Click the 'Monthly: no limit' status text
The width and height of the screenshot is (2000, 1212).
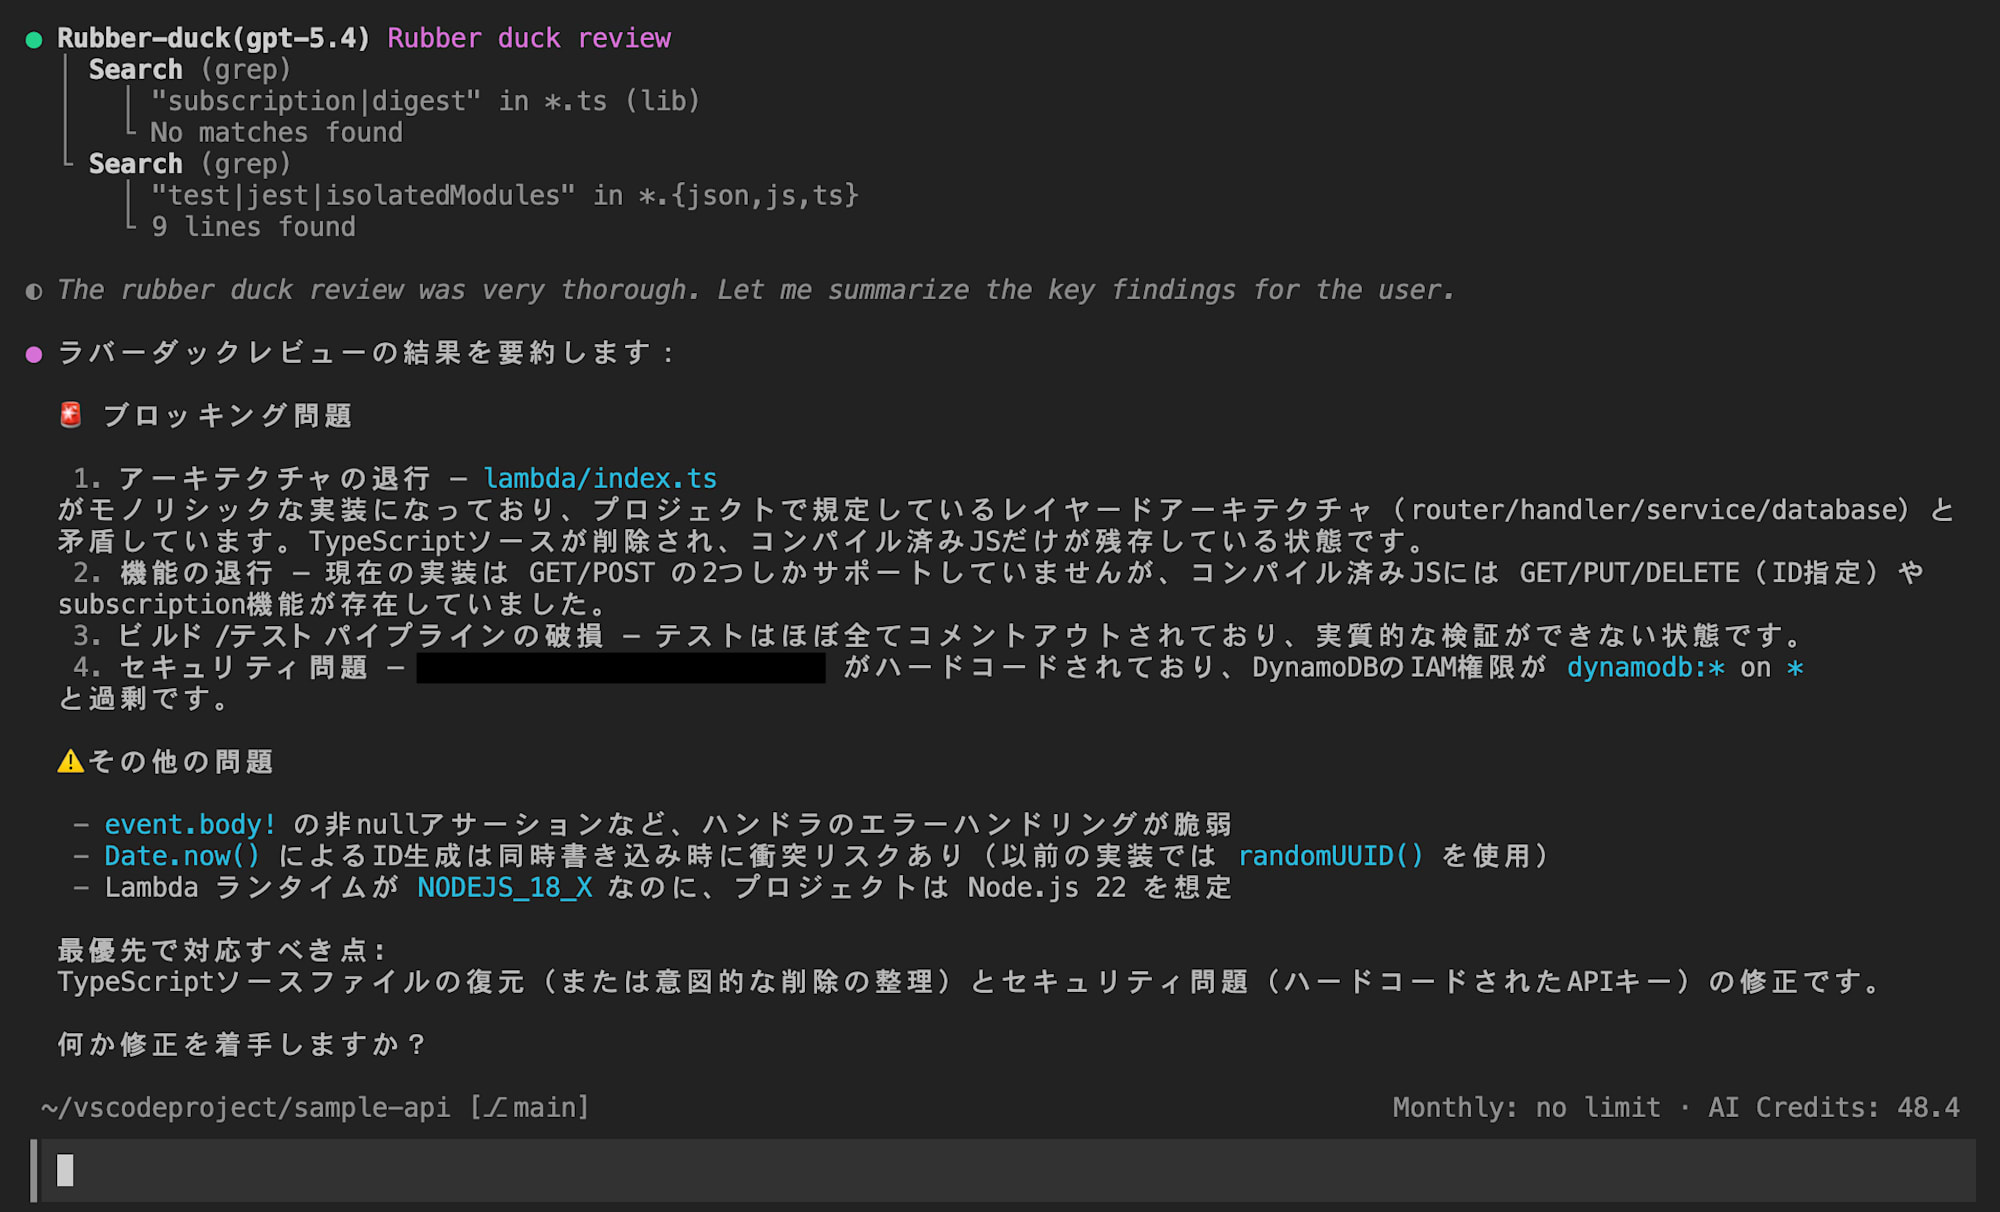pyautogui.click(x=1527, y=1108)
